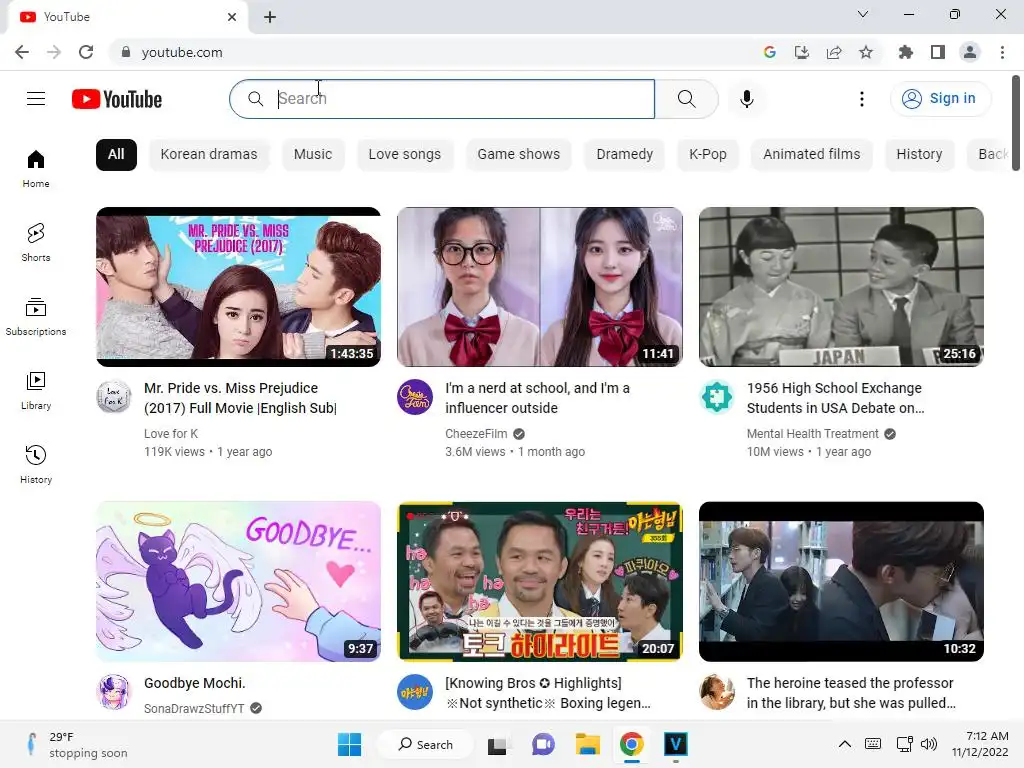Bookmark this page with star icon
Image resolution: width=1024 pixels, height=768 pixels.
click(866, 52)
